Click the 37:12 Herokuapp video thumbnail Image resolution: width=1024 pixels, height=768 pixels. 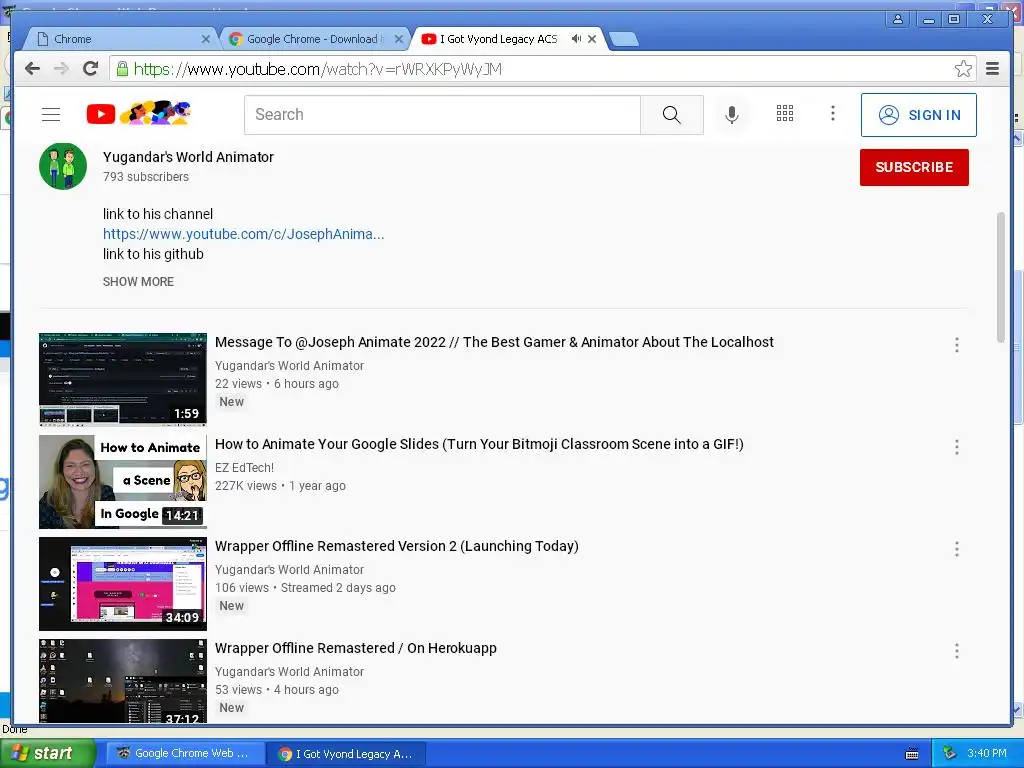point(123,680)
